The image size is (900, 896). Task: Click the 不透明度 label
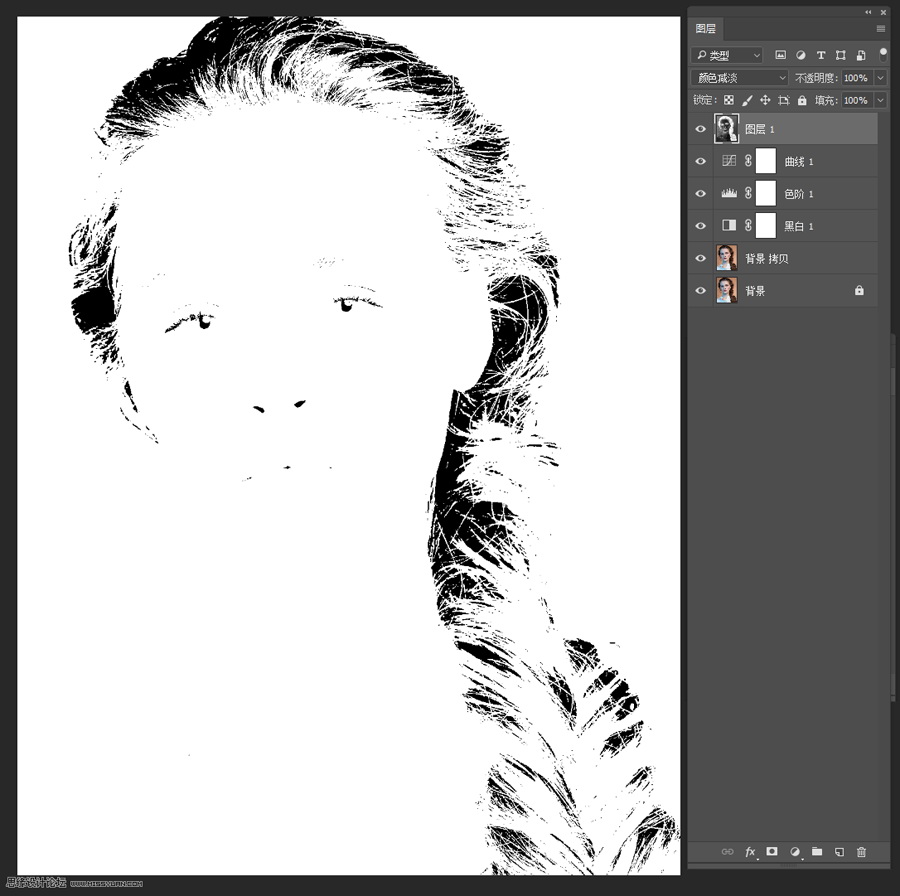click(x=816, y=77)
